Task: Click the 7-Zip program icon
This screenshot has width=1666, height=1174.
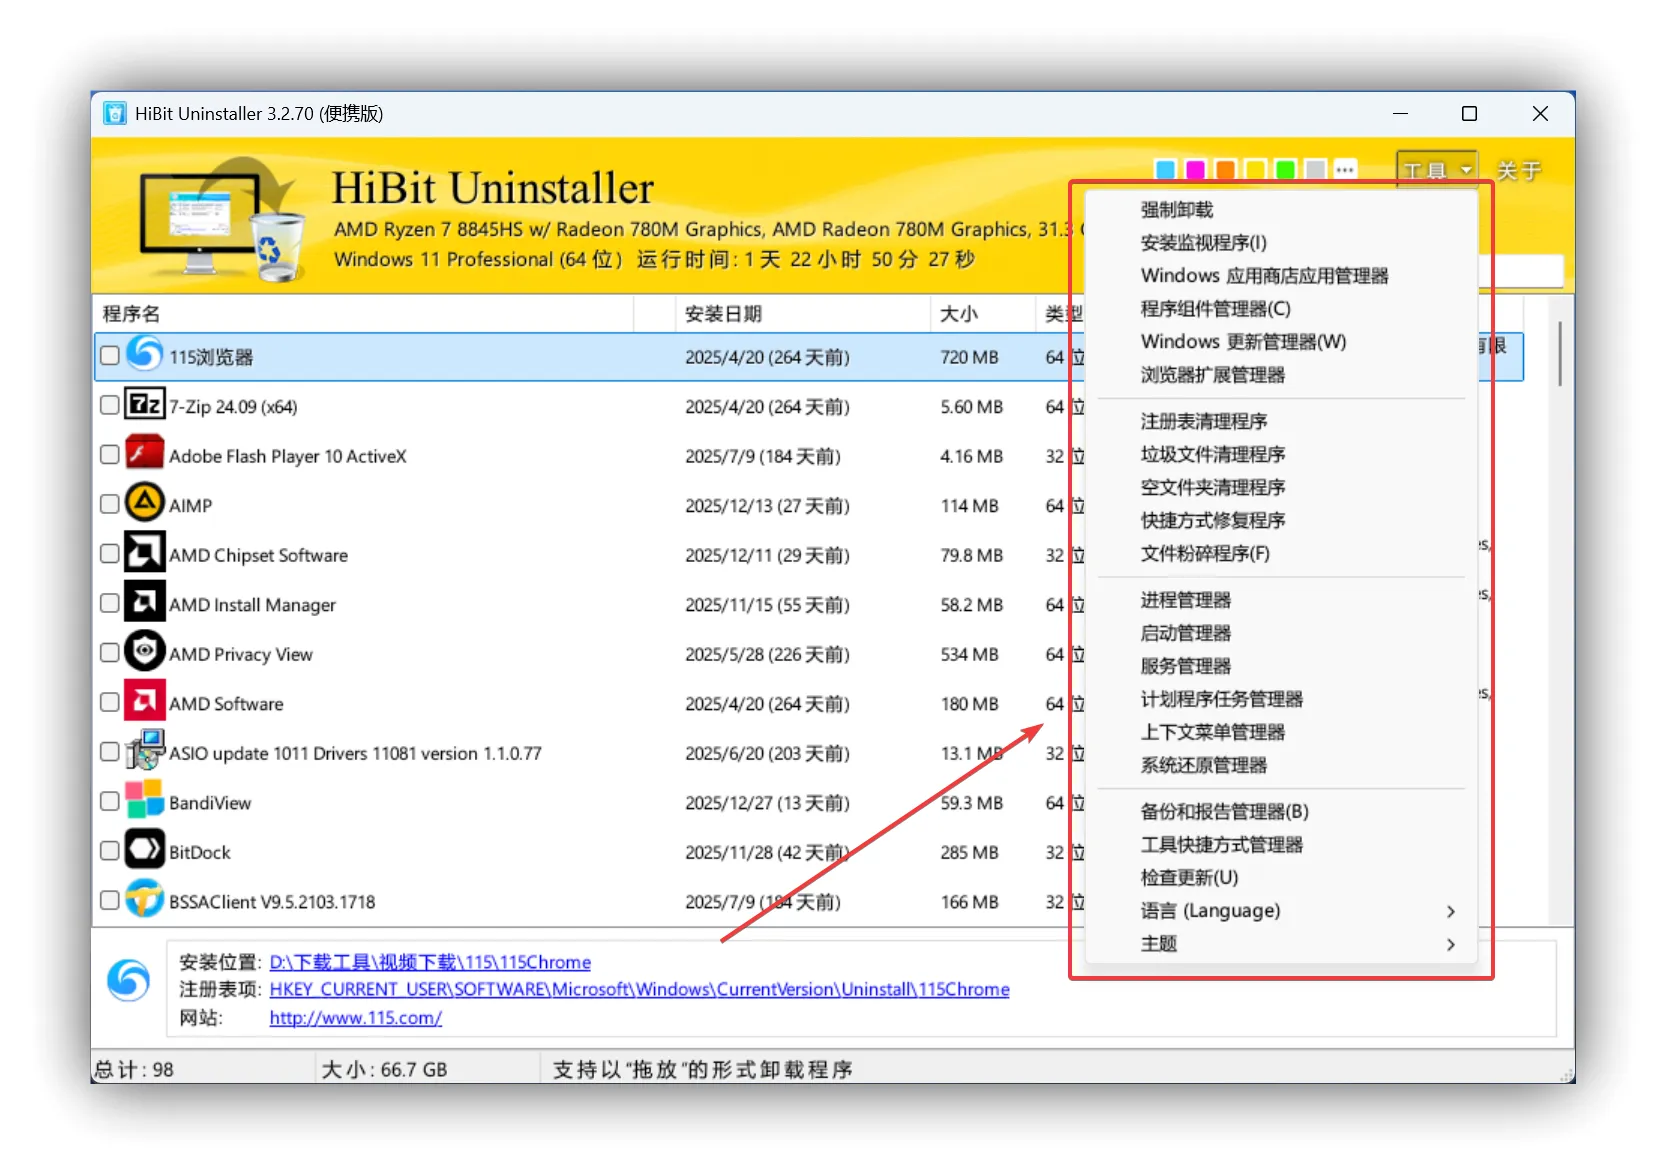Action: (x=145, y=405)
